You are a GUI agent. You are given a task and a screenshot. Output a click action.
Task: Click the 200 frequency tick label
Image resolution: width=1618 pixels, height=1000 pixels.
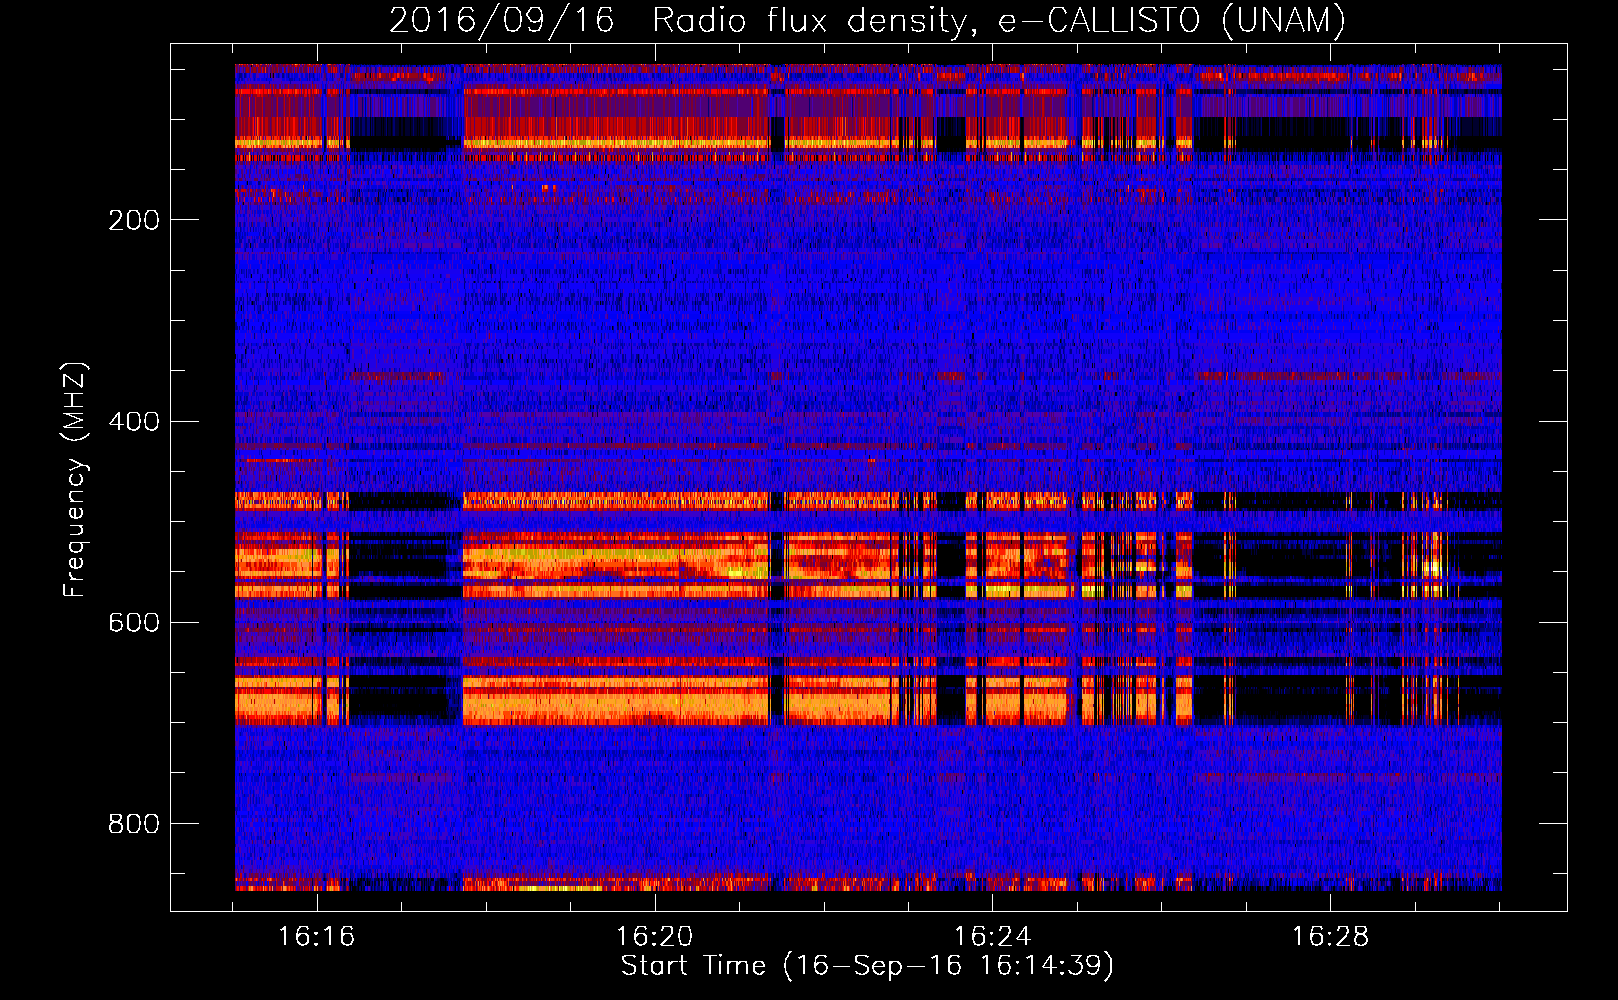coord(134,220)
